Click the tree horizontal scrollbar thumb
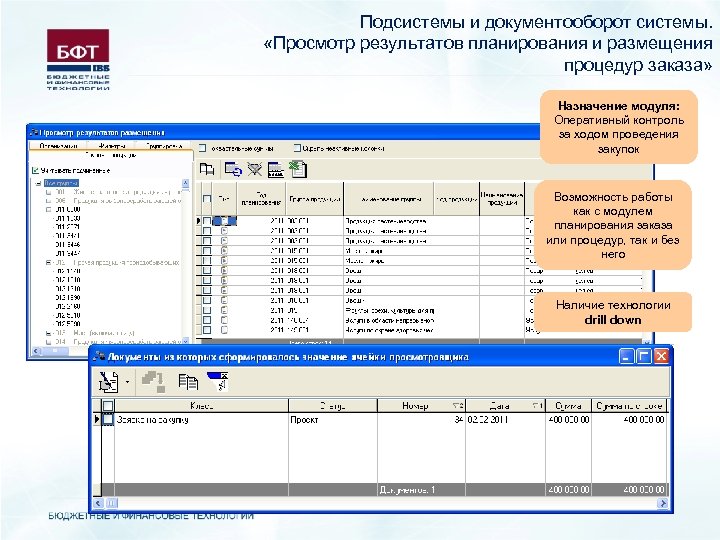The width and height of the screenshot is (720, 540). (55, 351)
